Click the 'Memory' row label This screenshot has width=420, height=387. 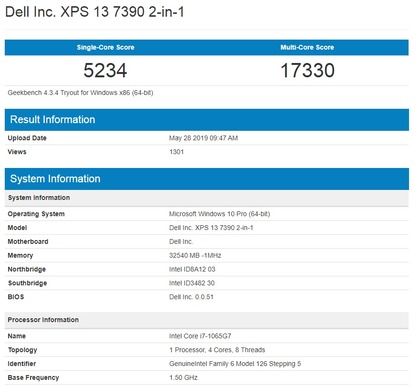pos(20,255)
